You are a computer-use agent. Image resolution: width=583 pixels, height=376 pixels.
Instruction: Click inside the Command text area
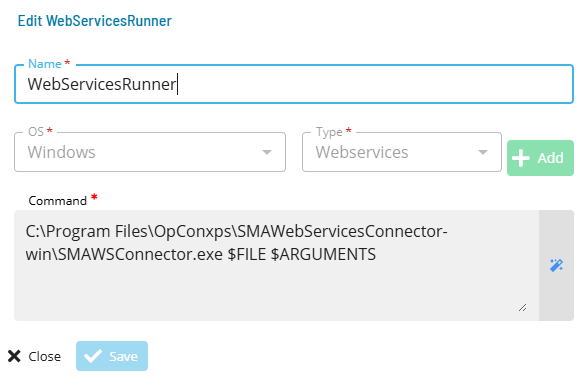pyautogui.click(x=276, y=265)
